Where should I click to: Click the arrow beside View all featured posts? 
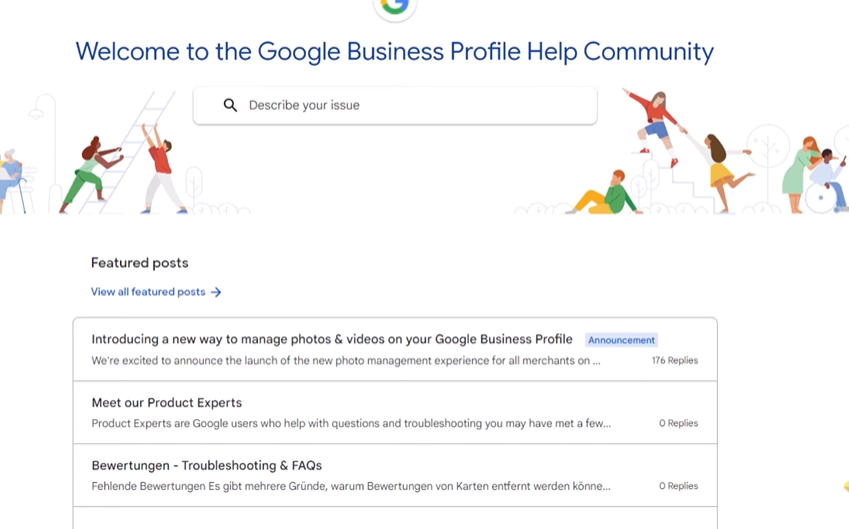[x=216, y=292]
